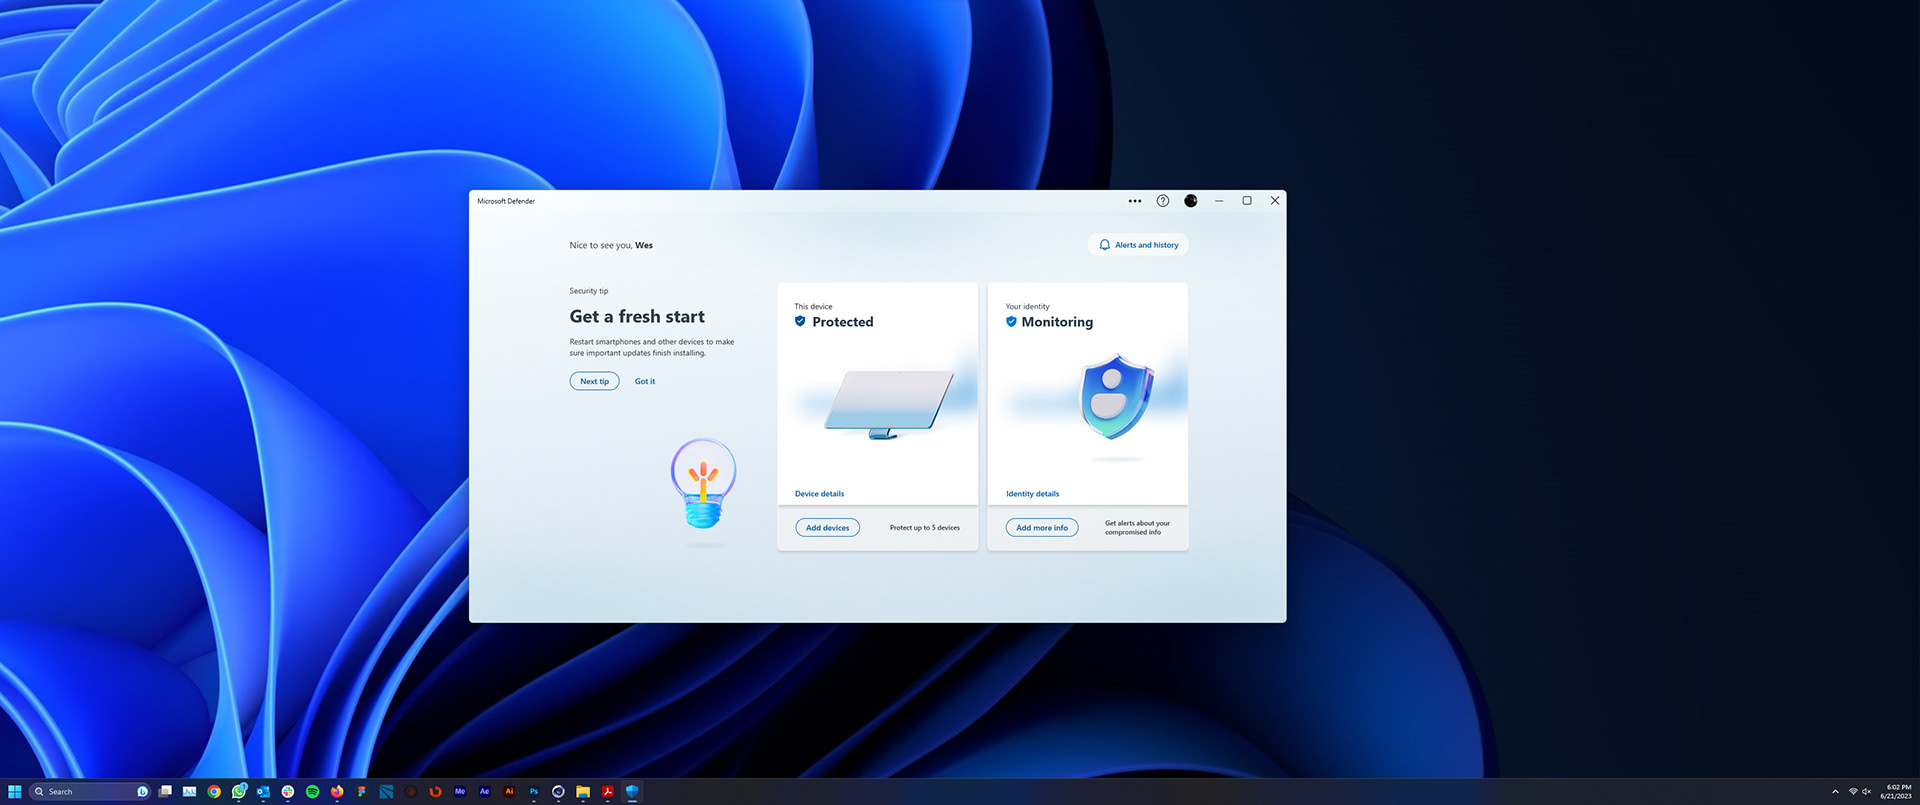This screenshot has width=1920, height=805.
Task: Click the muted volume tray icon
Action: pyautogui.click(x=1866, y=791)
